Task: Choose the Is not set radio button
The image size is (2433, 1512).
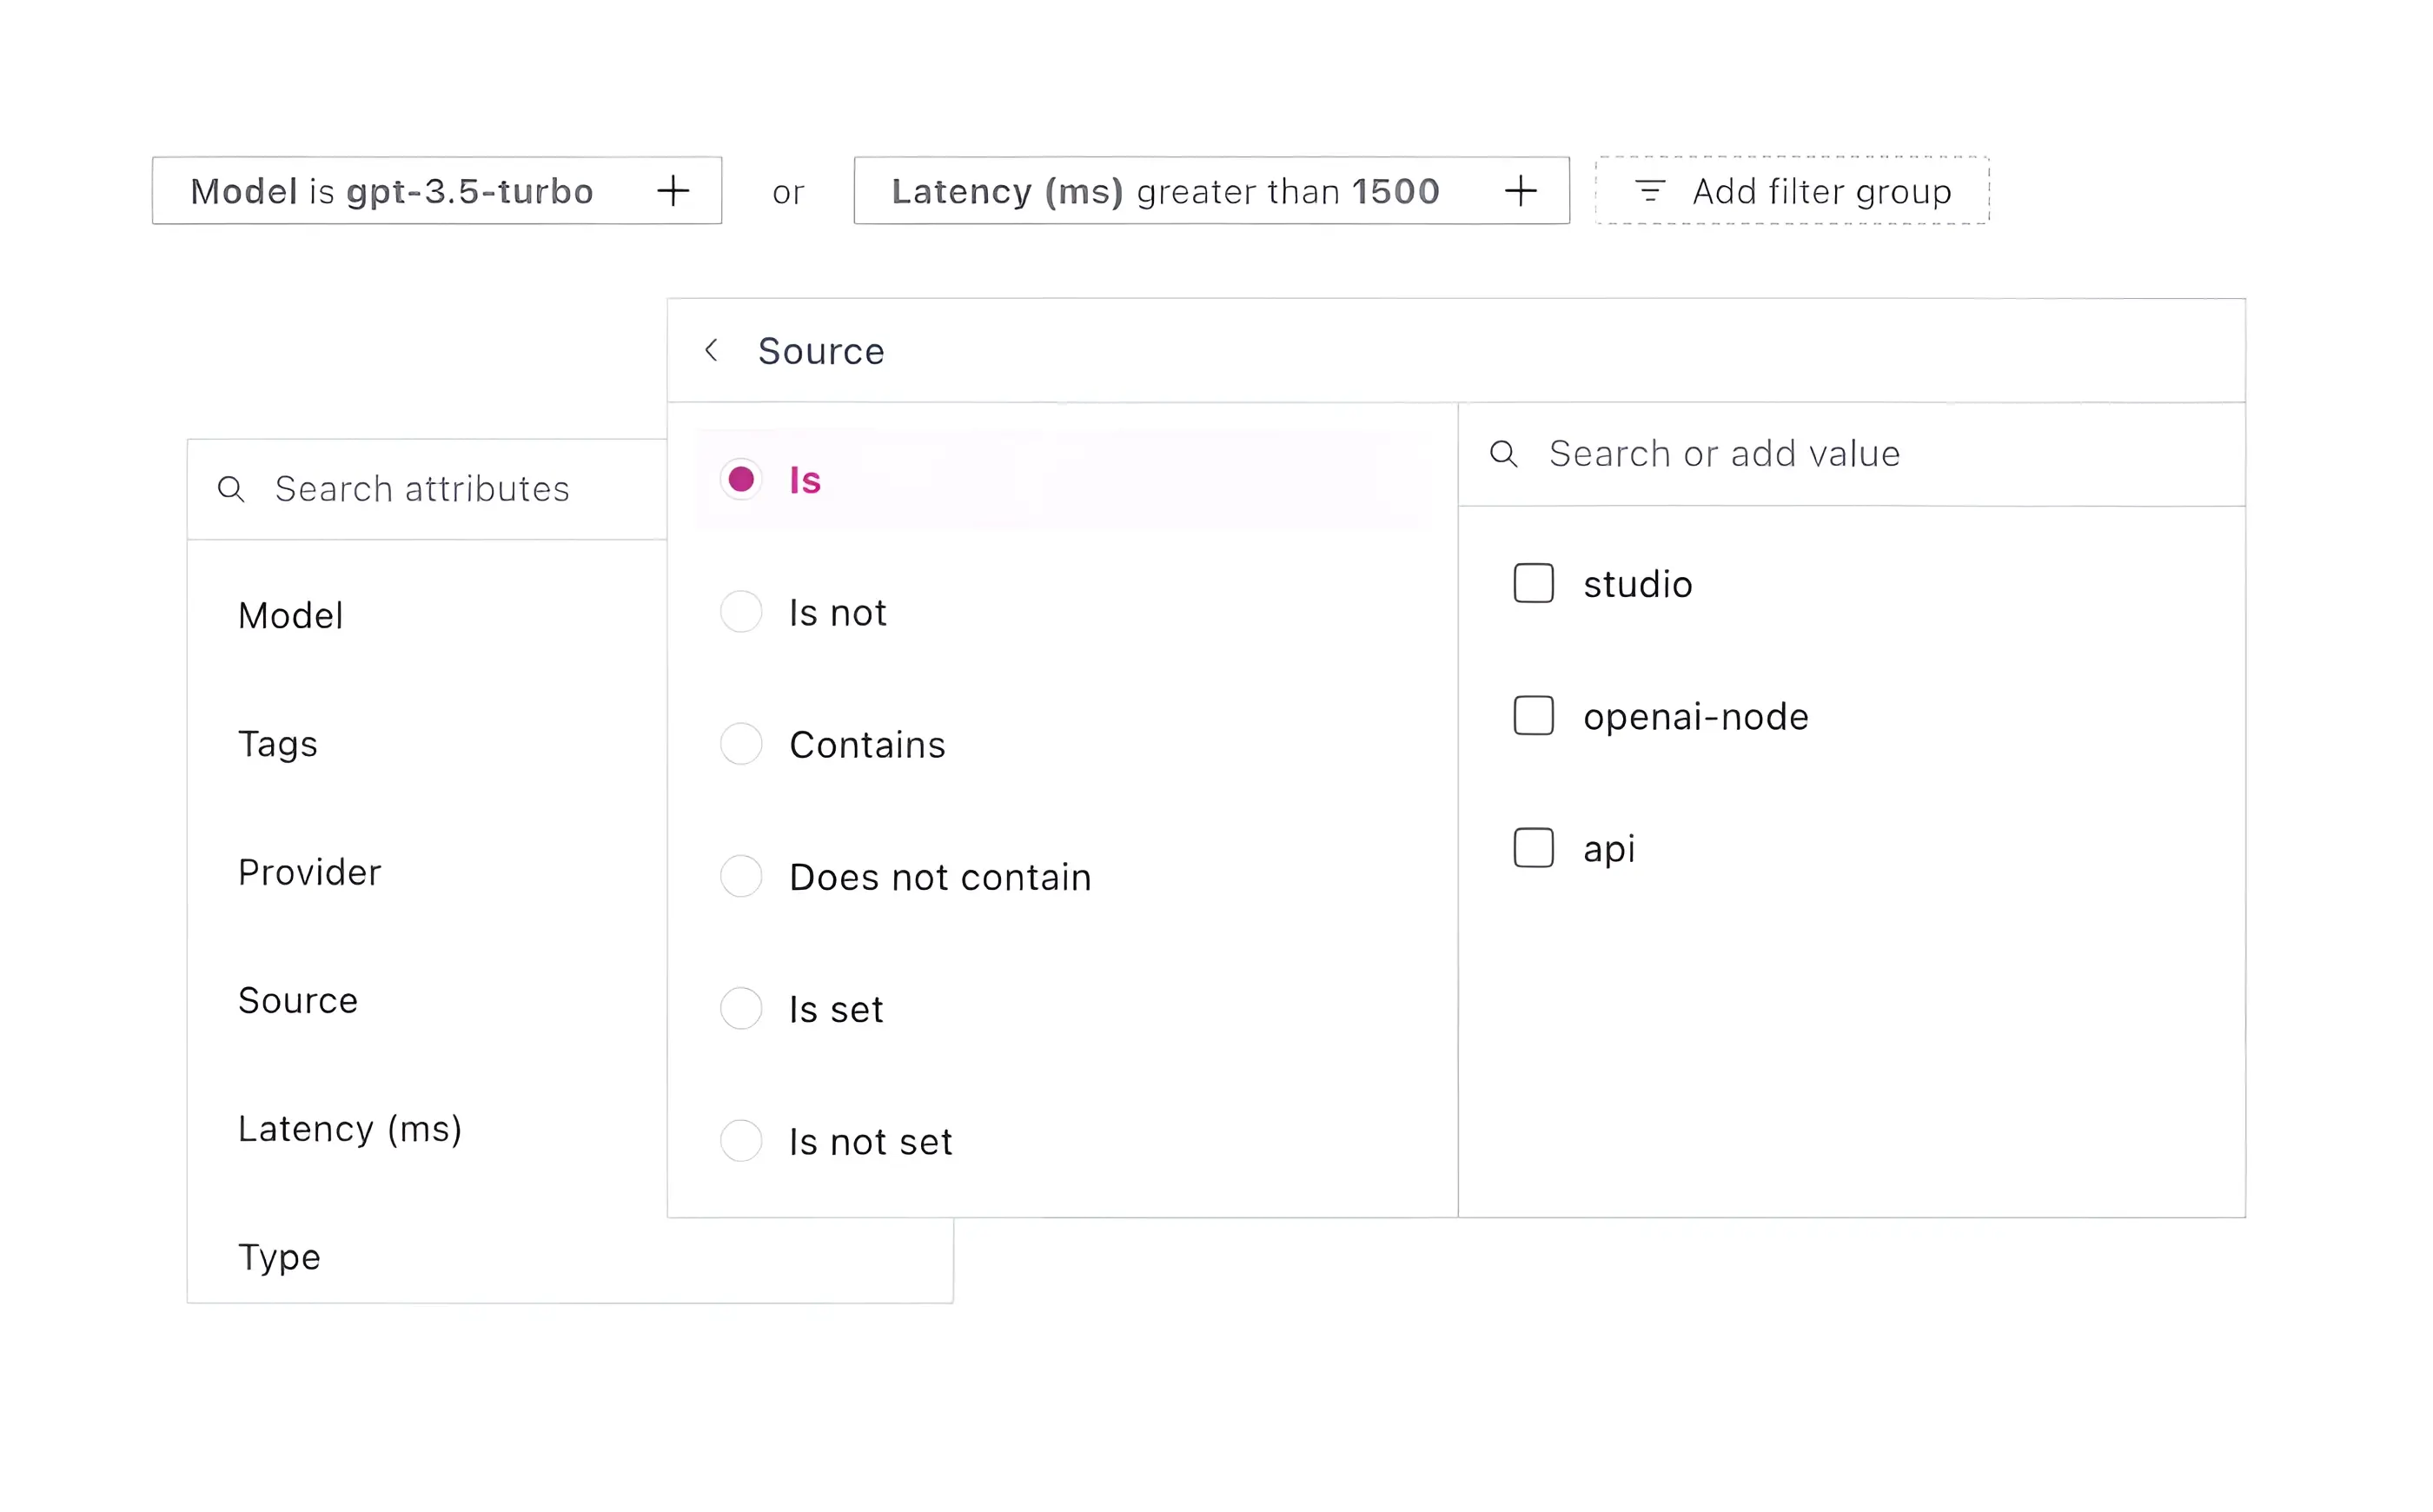Action: (x=741, y=1141)
